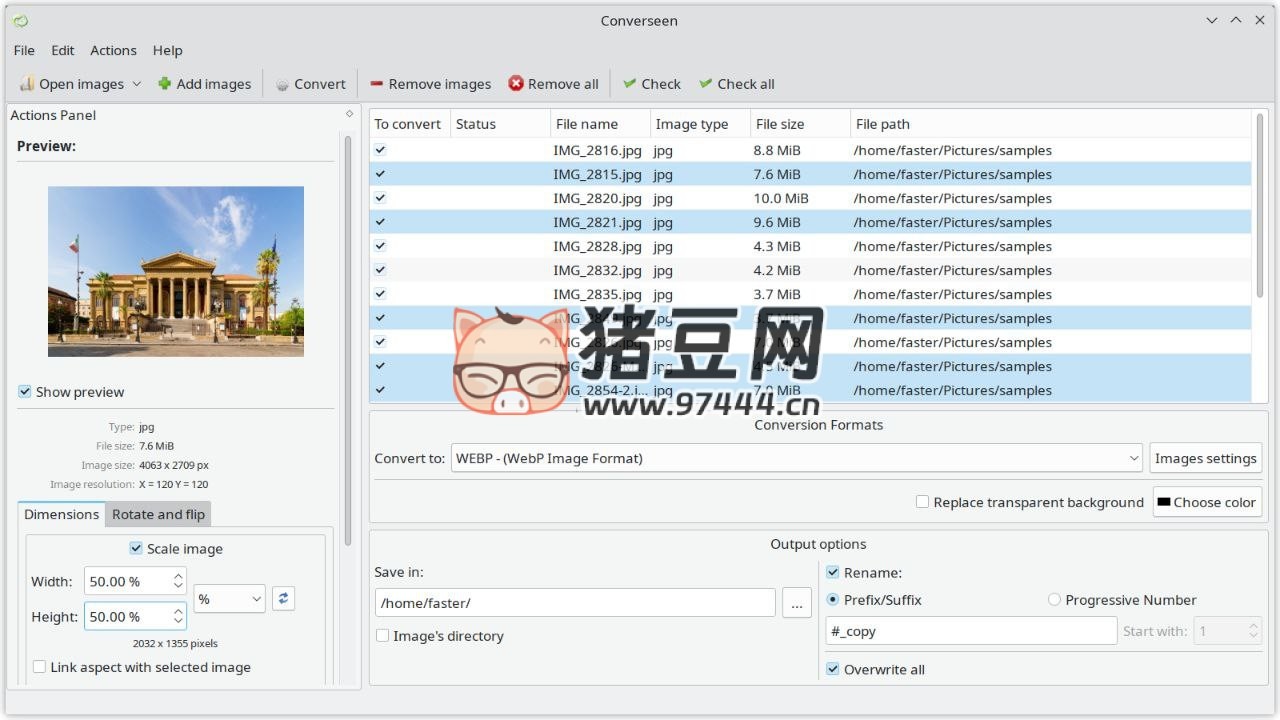This screenshot has height=720, width=1280.
Task: Open the scale unit % dropdown
Action: (229, 598)
